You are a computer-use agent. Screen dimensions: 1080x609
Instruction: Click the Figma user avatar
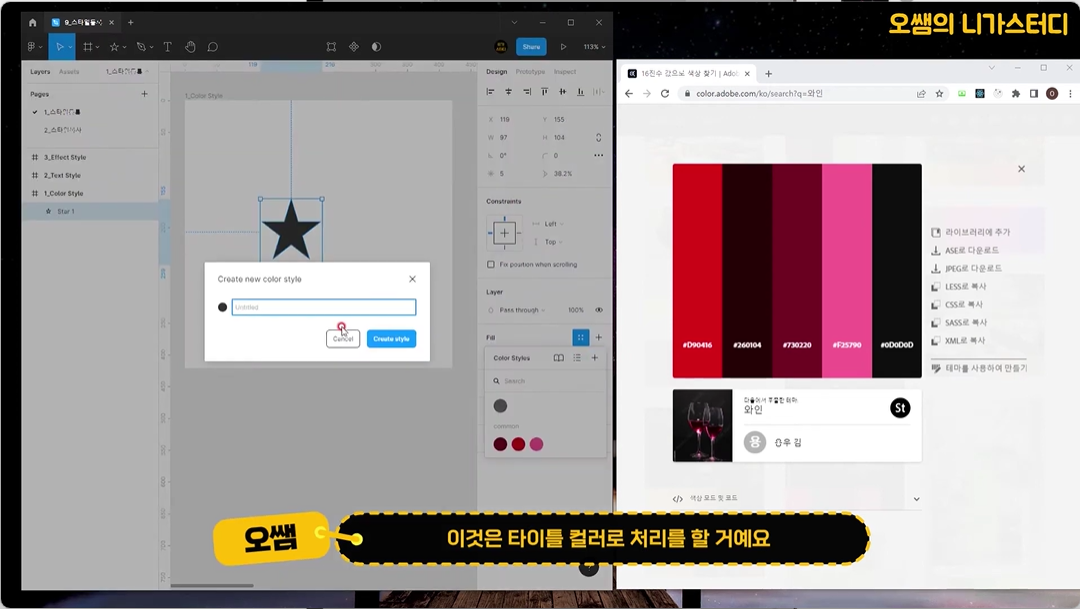(x=501, y=47)
